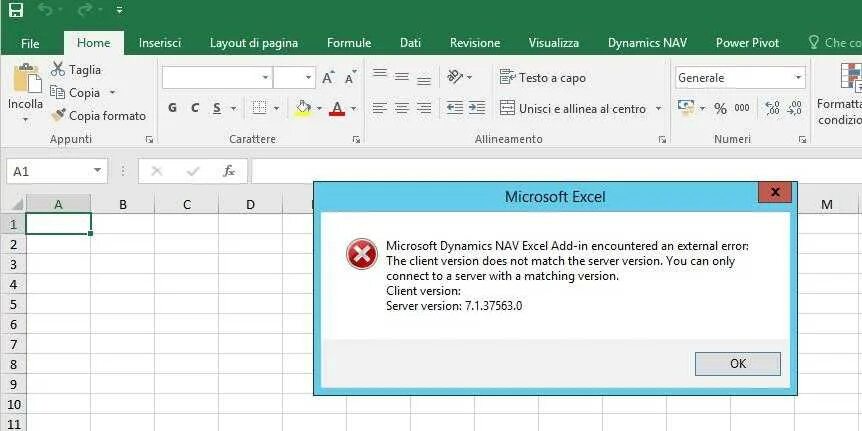Click OK in the Microsoft Excel dialog
The image size is (862, 431).
(738, 363)
